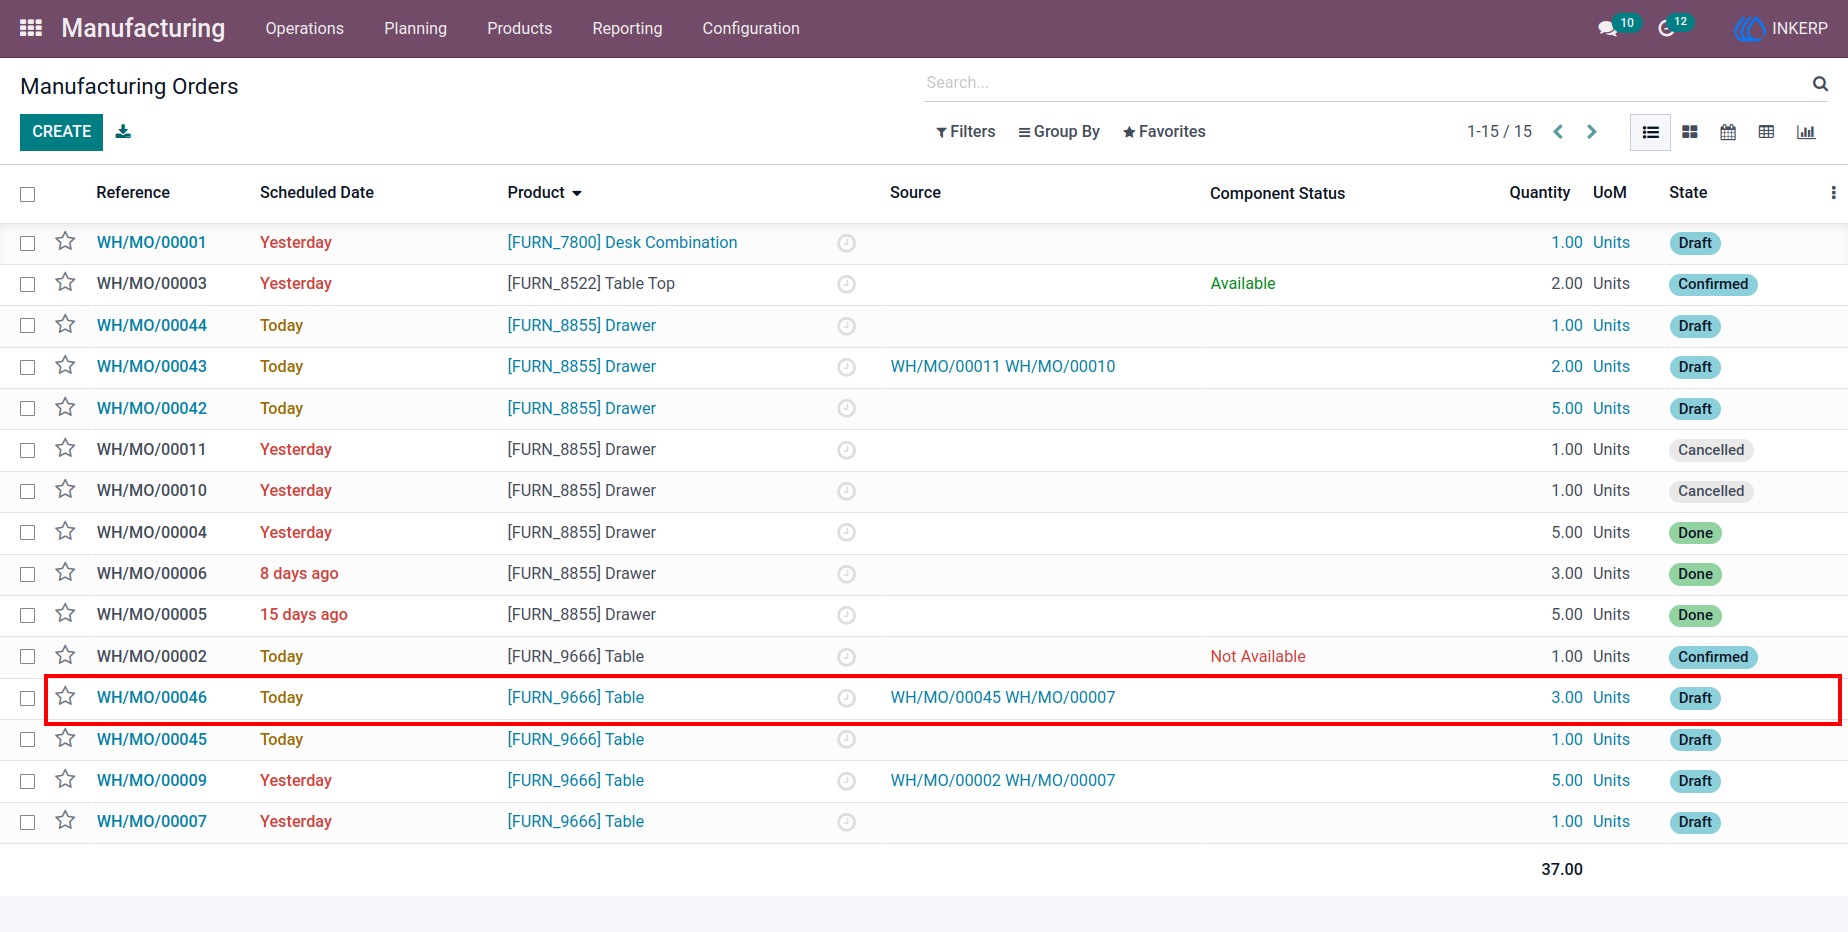This screenshot has height=932, width=1848.
Task: Go to next page arrow
Action: coord(1592,132)
